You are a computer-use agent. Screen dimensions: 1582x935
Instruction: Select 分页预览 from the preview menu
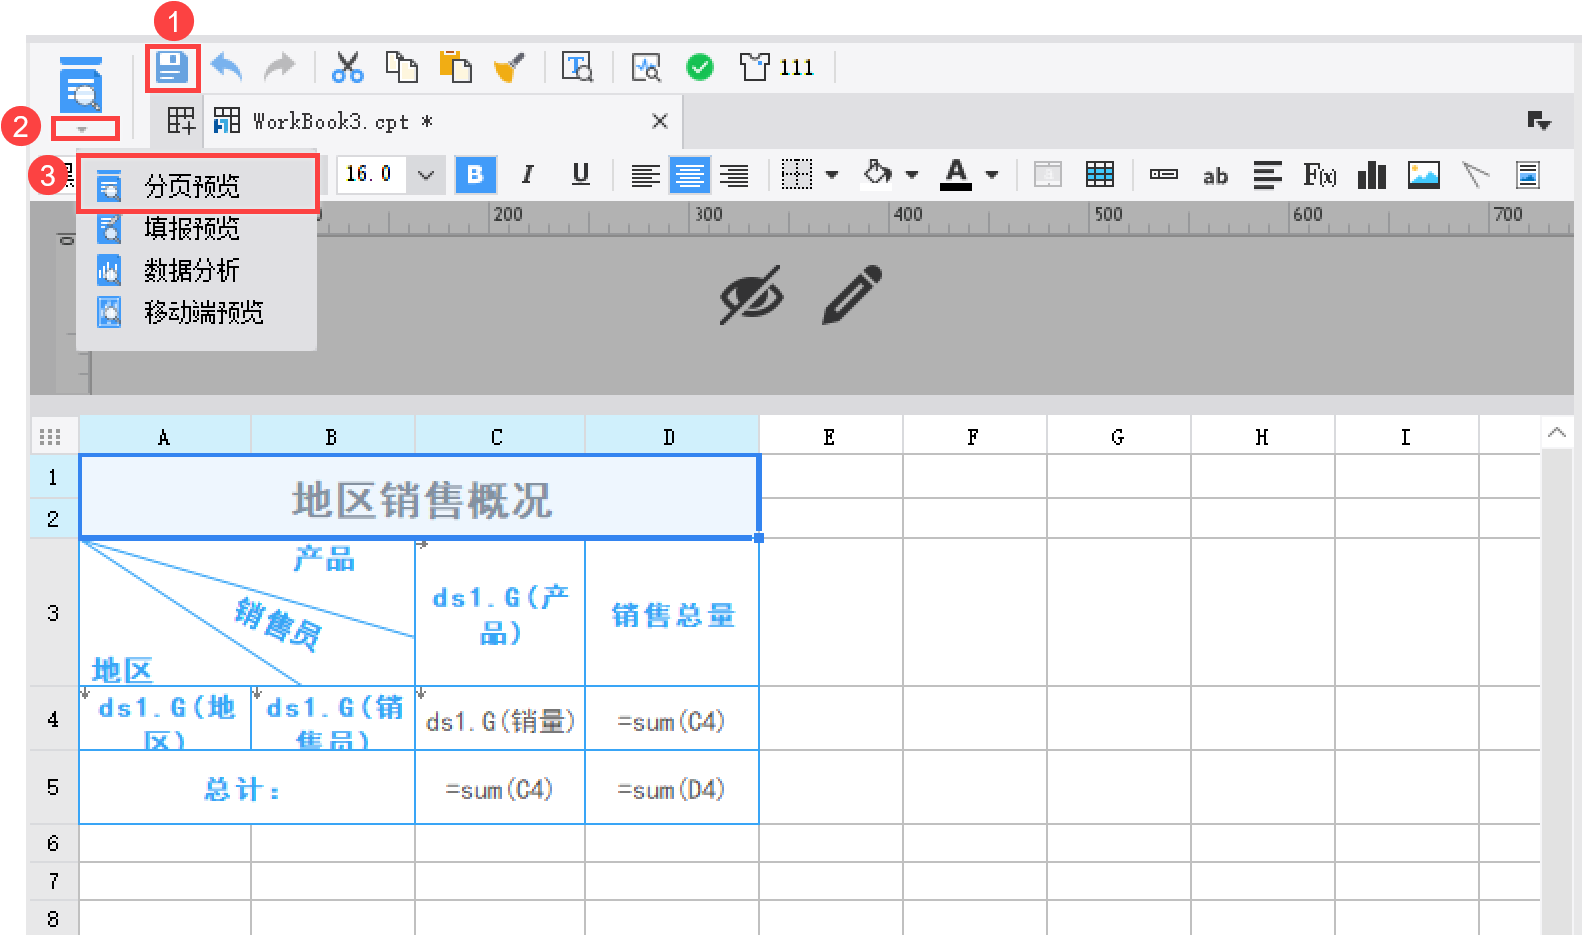(x=199, y=186)
